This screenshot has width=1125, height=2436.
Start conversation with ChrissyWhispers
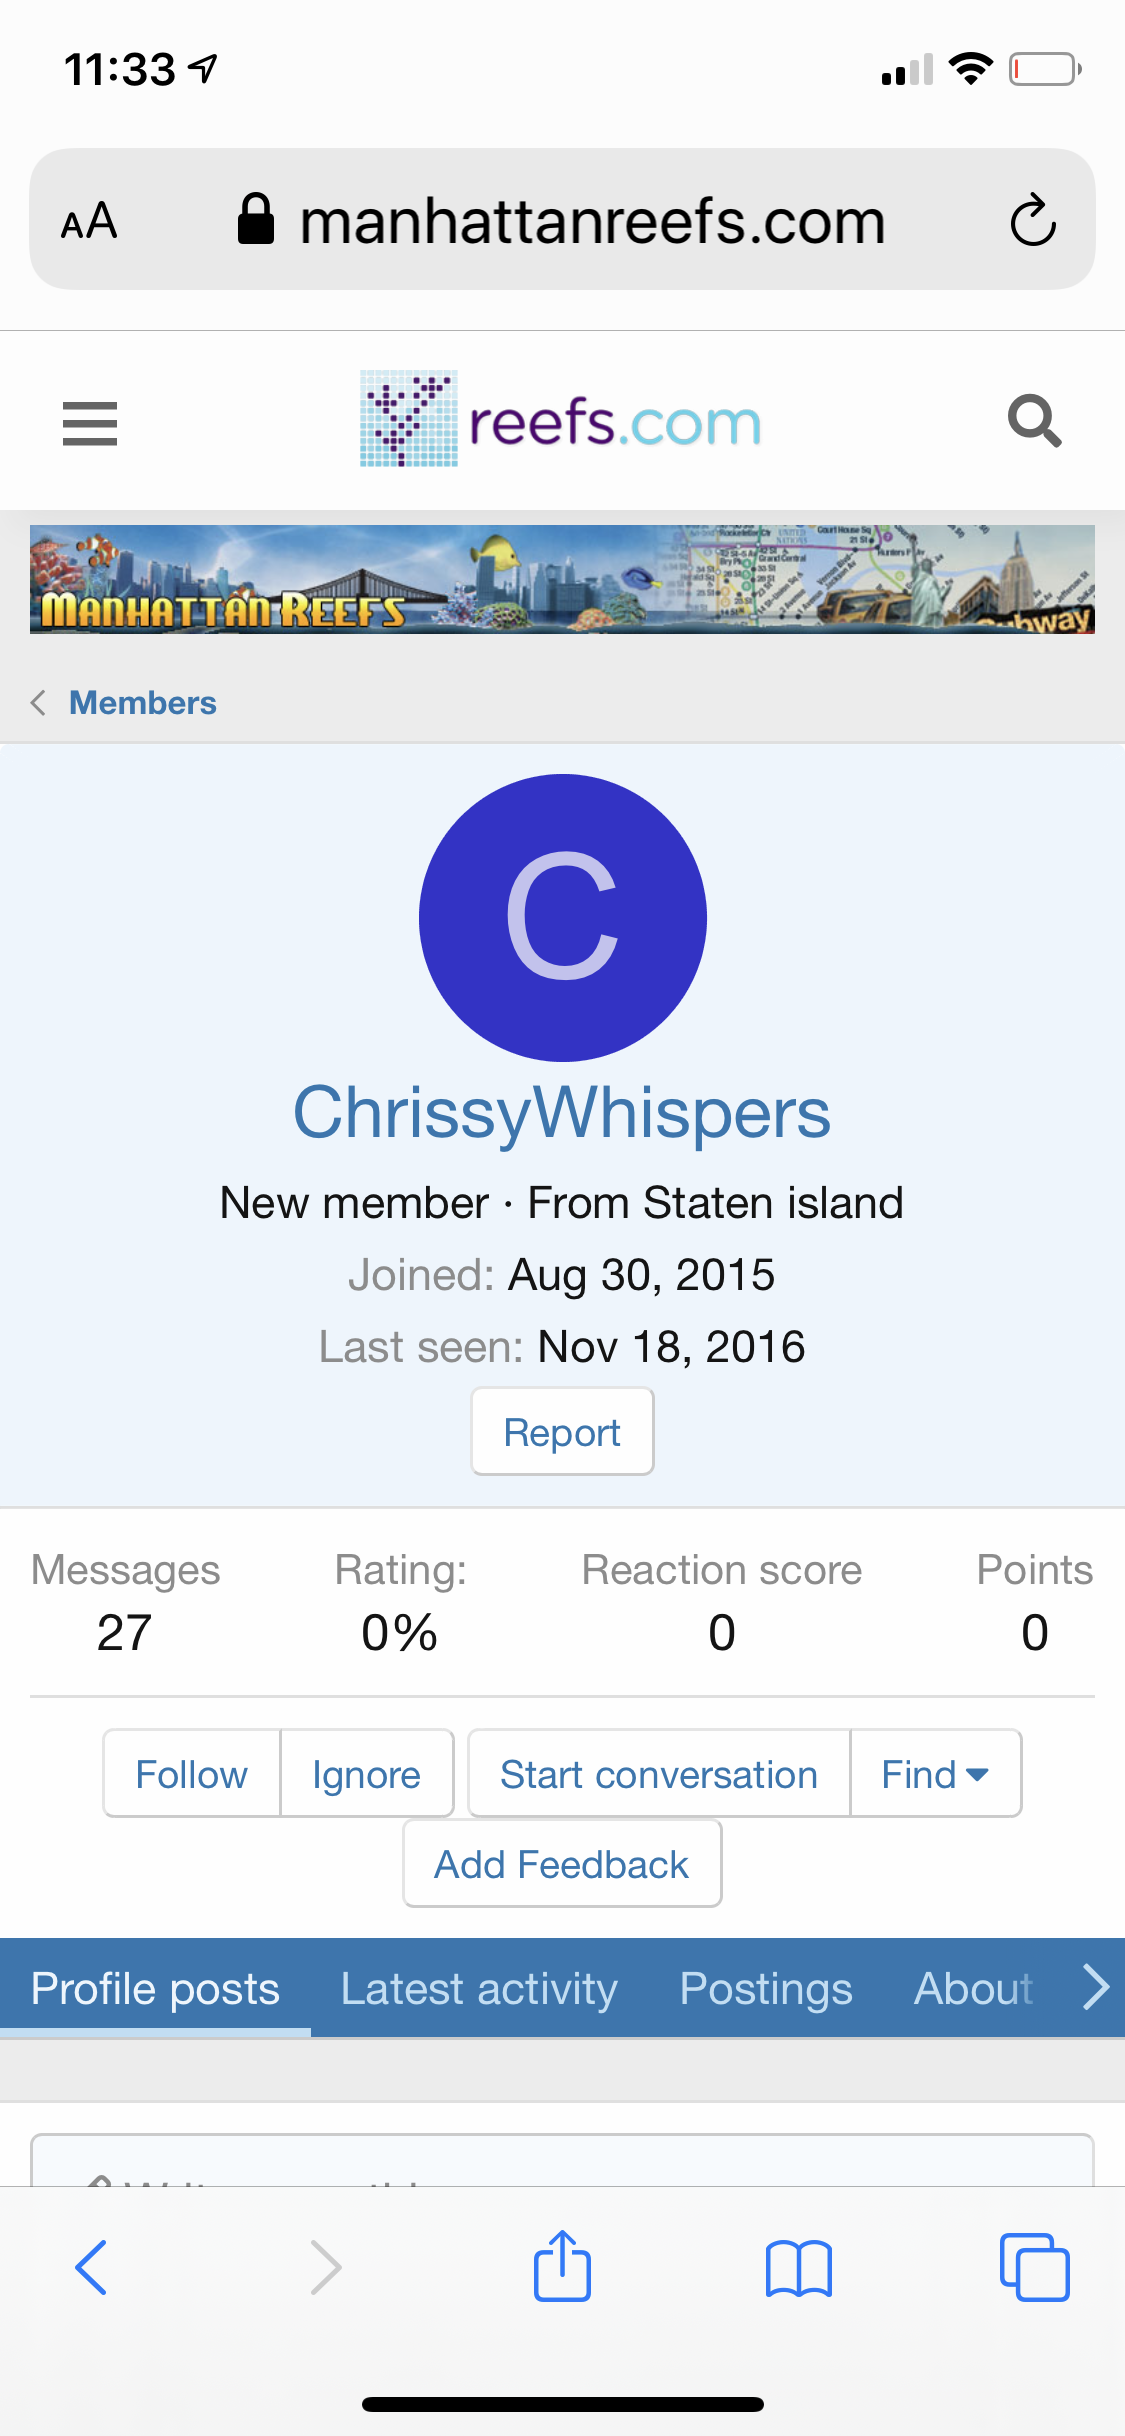pos(659,1774)
